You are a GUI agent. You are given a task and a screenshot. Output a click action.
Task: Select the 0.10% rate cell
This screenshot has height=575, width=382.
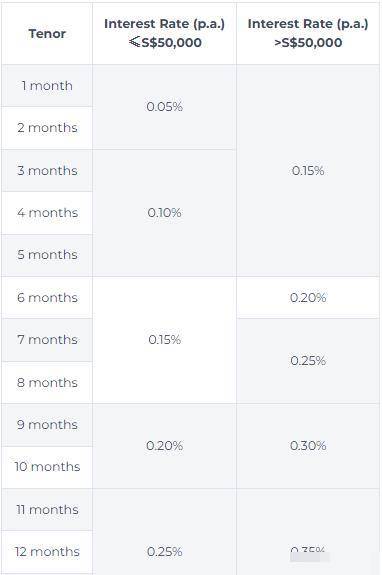coord(164,213)
